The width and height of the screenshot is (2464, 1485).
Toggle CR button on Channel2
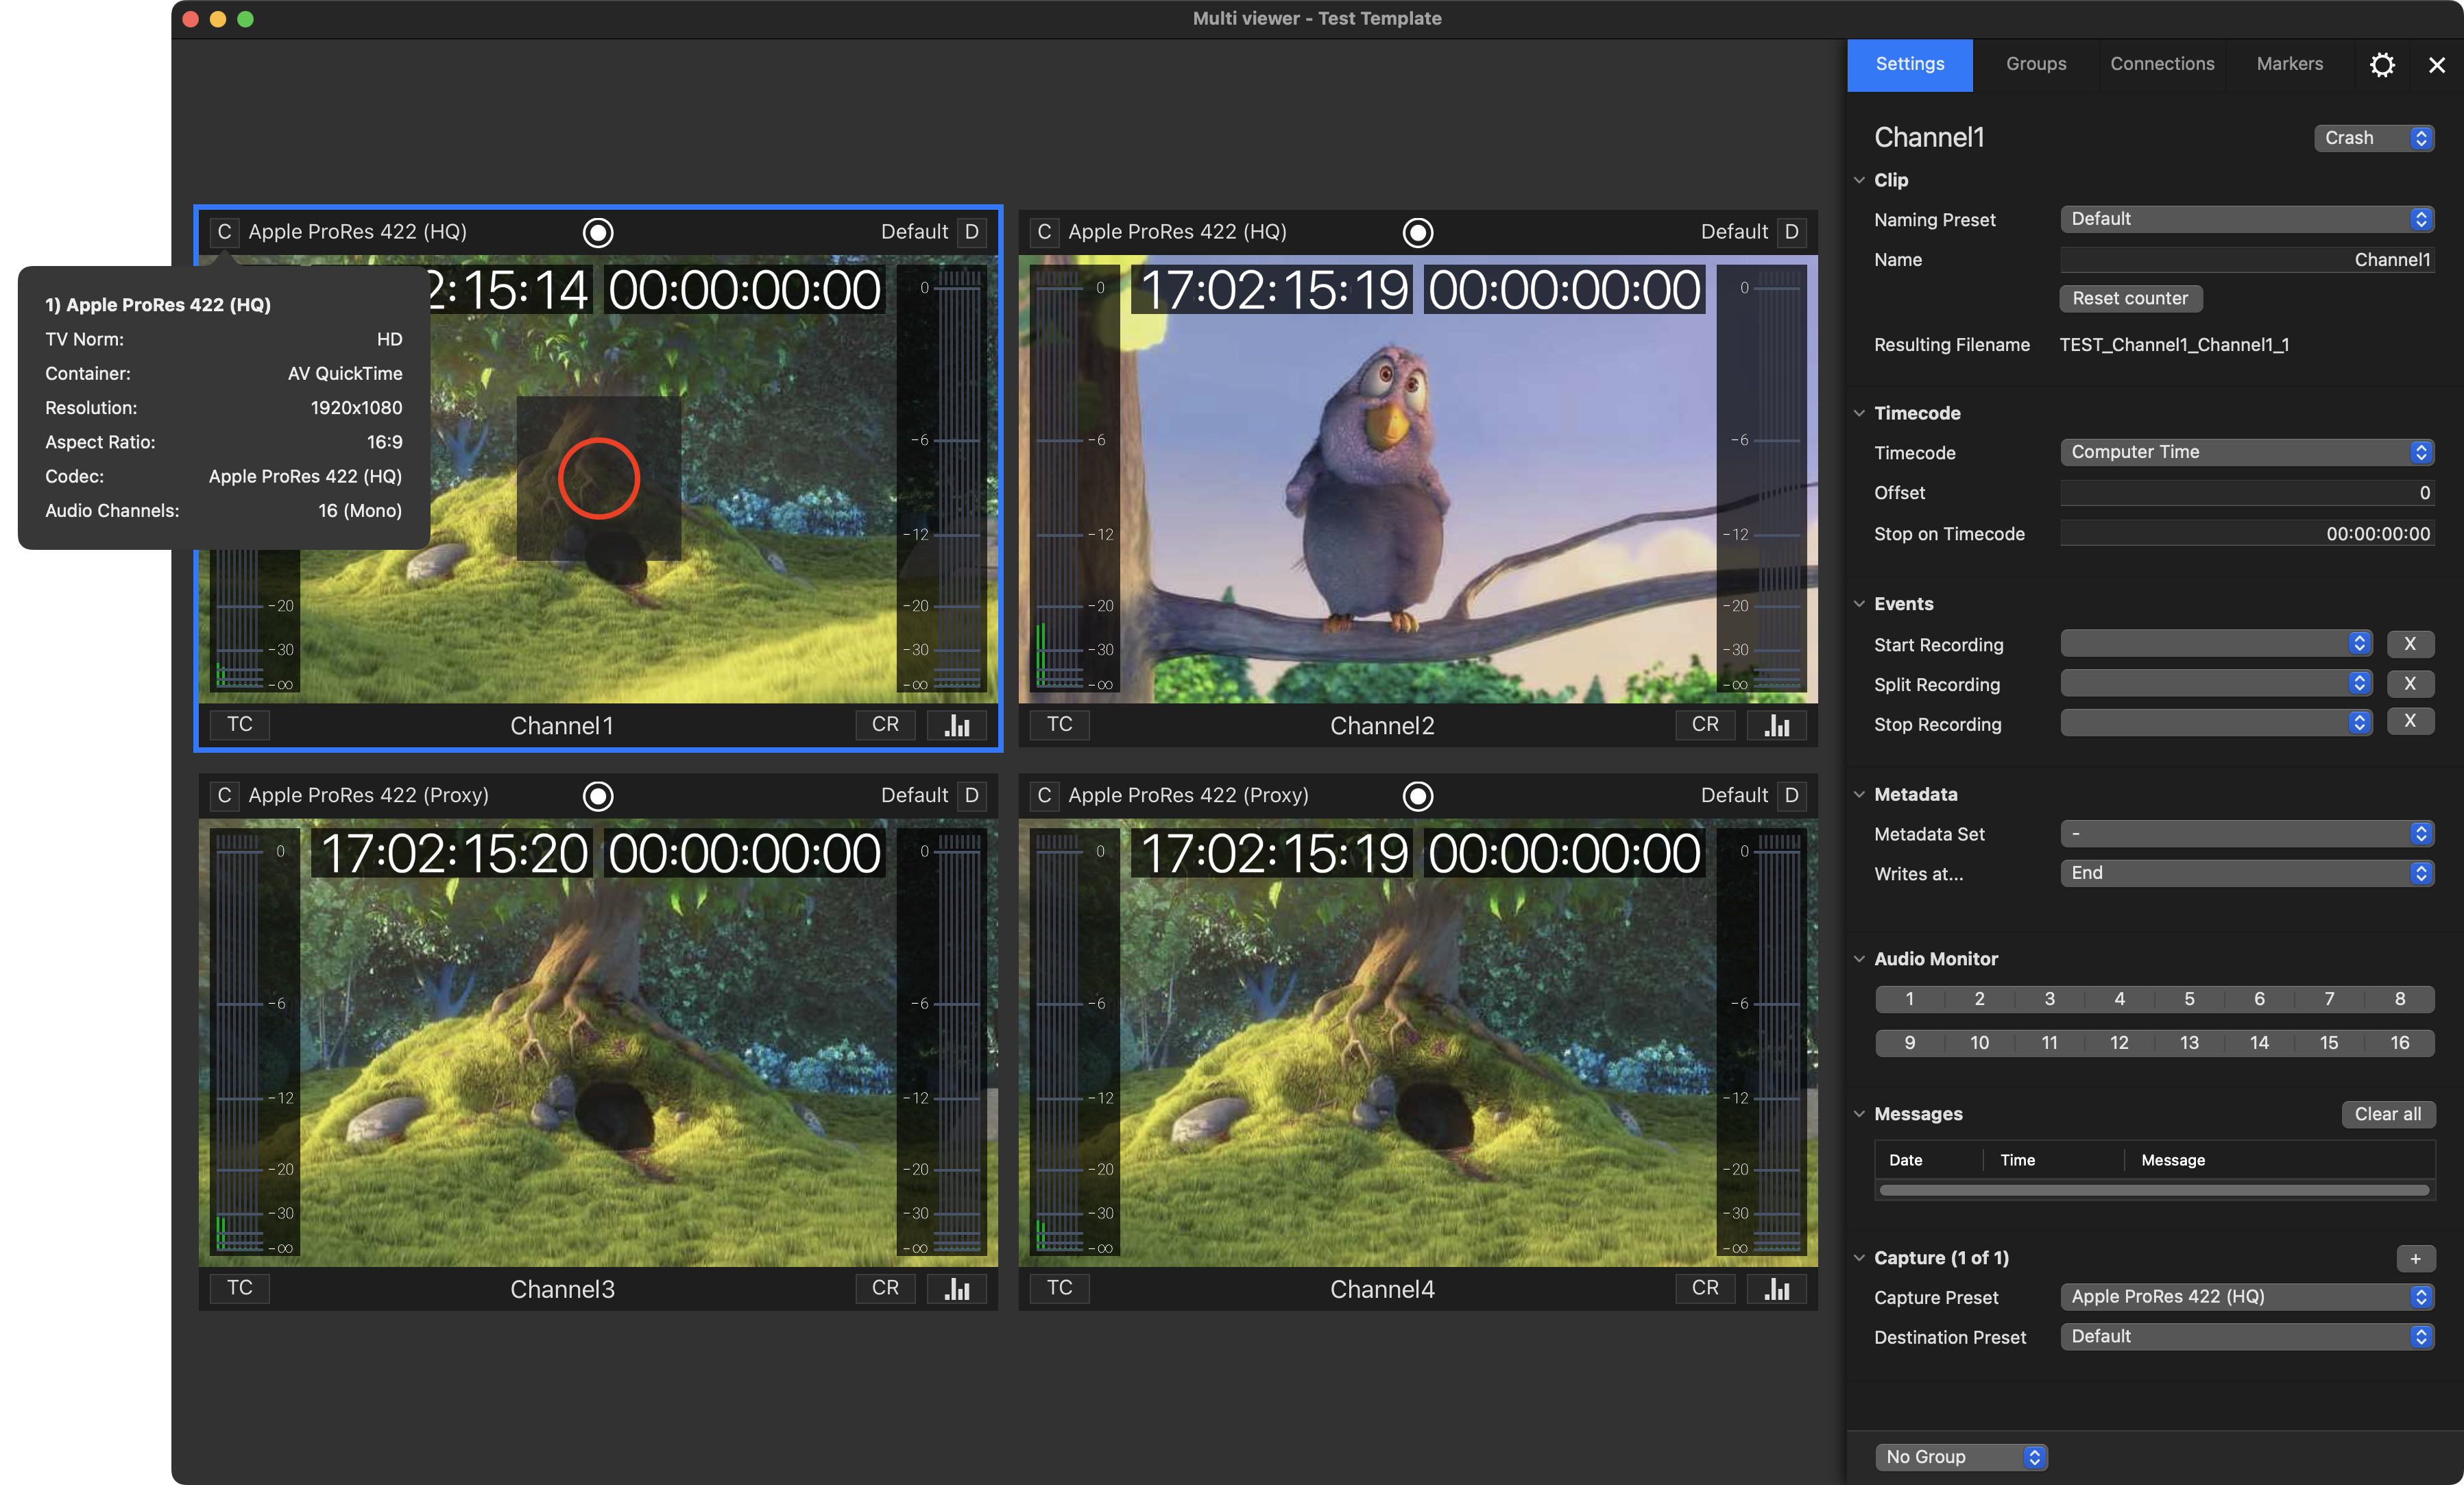[1705, 725]
